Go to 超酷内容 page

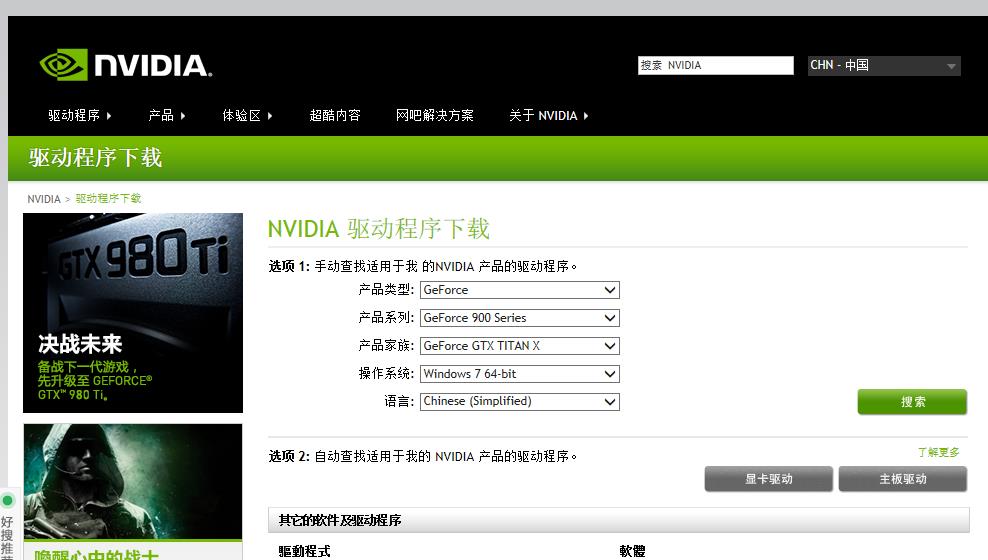coord(335,115)
